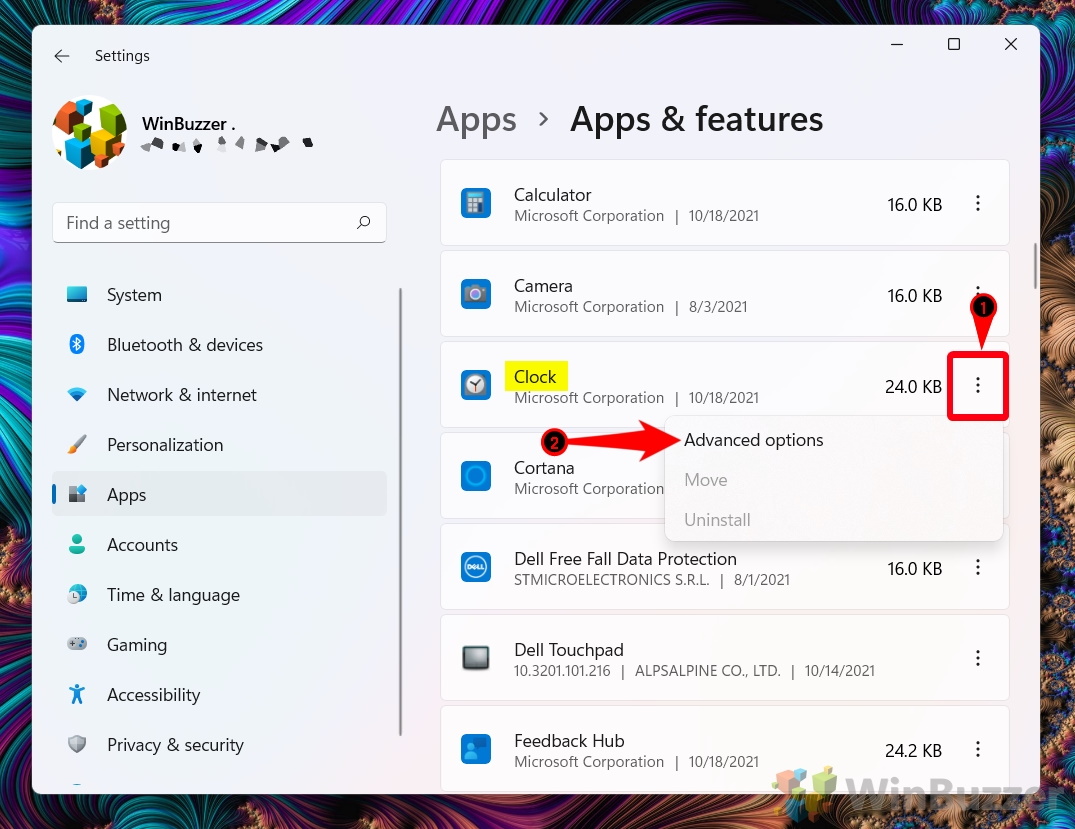This screenshot has height=829, width=1075.
Task: Toggle the three-dot menu for Clock
Action: [x=978, y=385]
